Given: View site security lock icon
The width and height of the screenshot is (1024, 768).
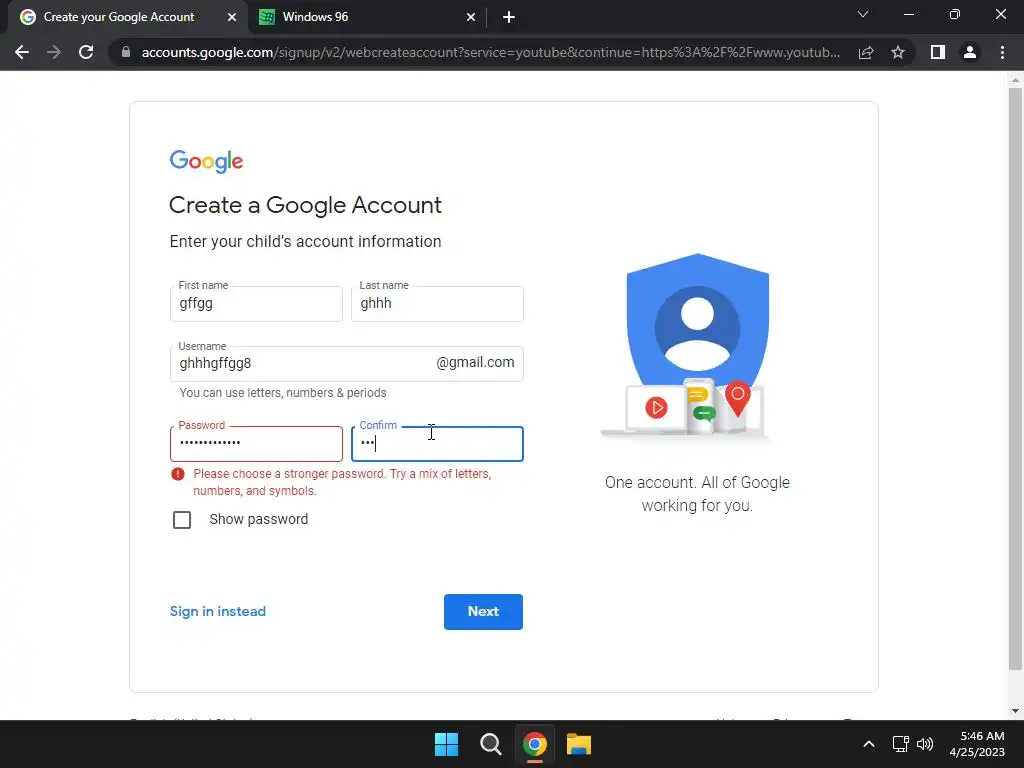Looking at the screenshot, I should click(126, 52).
